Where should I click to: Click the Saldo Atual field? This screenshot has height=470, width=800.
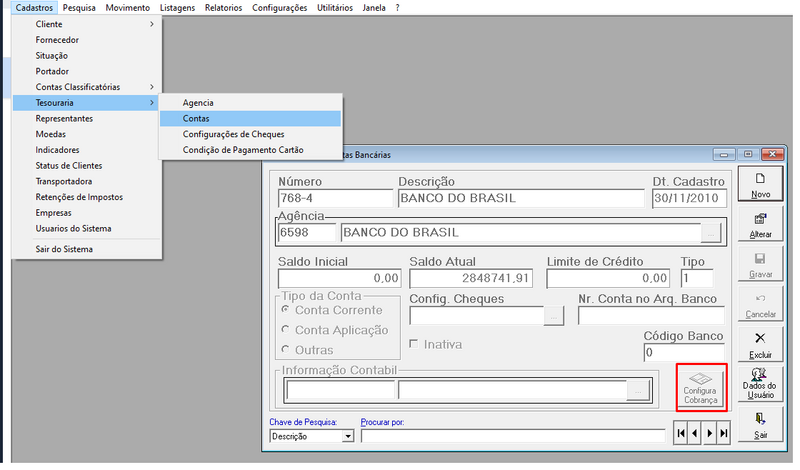[x=471, y=279]
